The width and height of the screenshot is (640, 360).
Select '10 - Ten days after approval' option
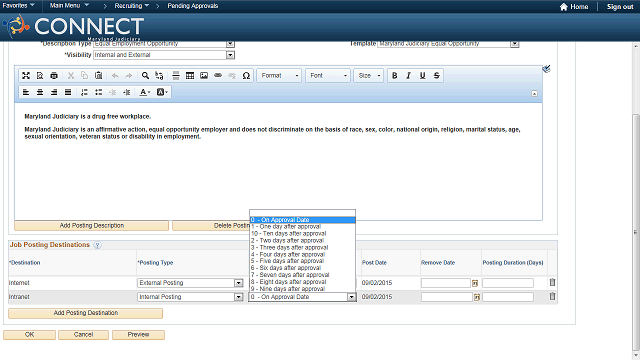tap(302, 233)
